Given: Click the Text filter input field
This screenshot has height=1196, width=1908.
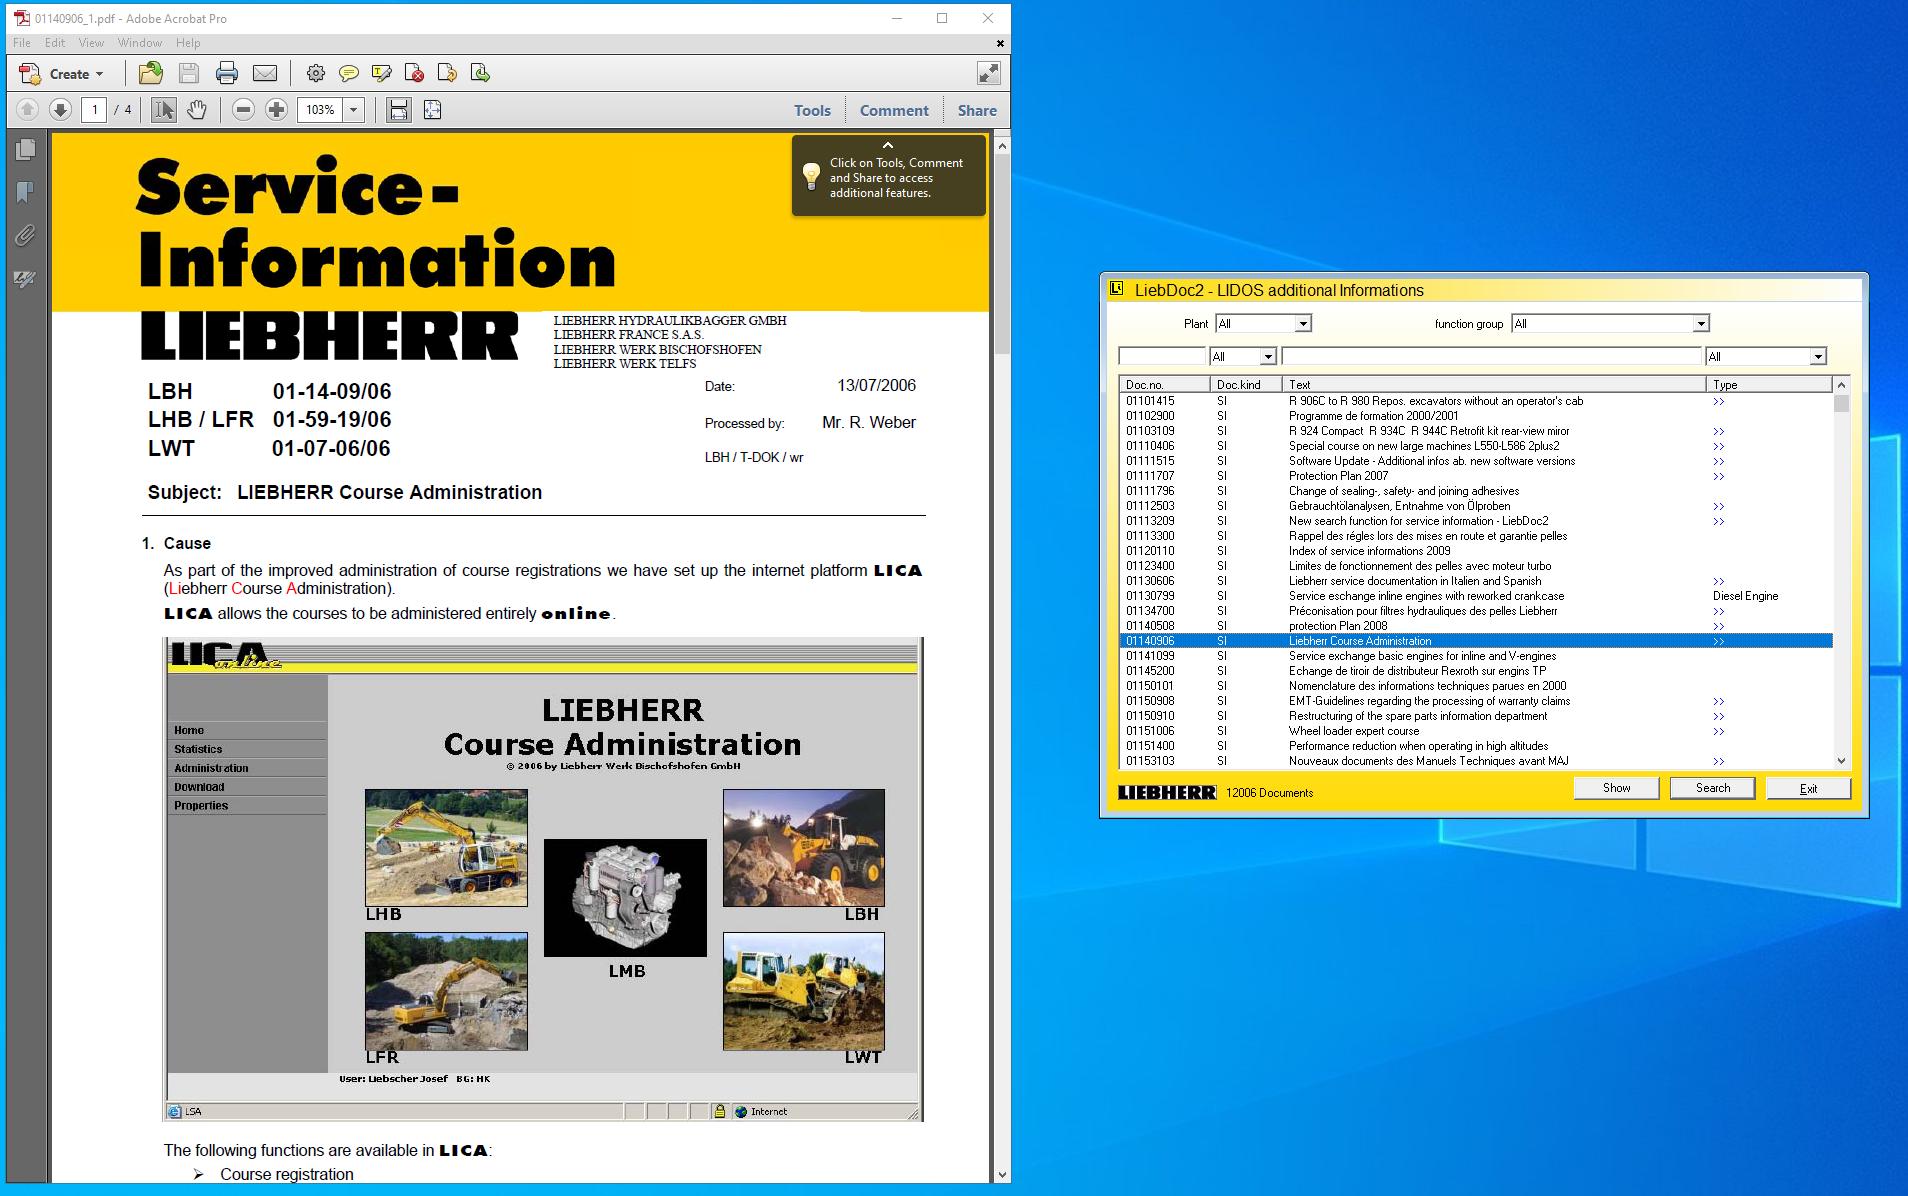Looking at the screenshot, I should 1491,356.
